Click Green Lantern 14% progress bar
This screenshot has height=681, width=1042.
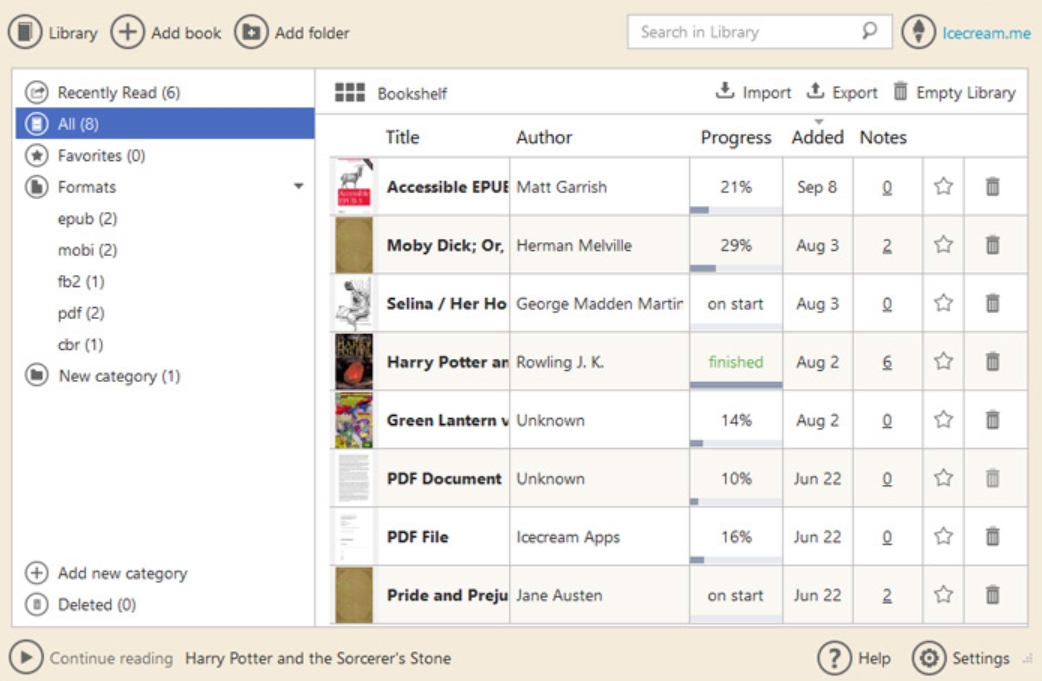click(736, 443)
